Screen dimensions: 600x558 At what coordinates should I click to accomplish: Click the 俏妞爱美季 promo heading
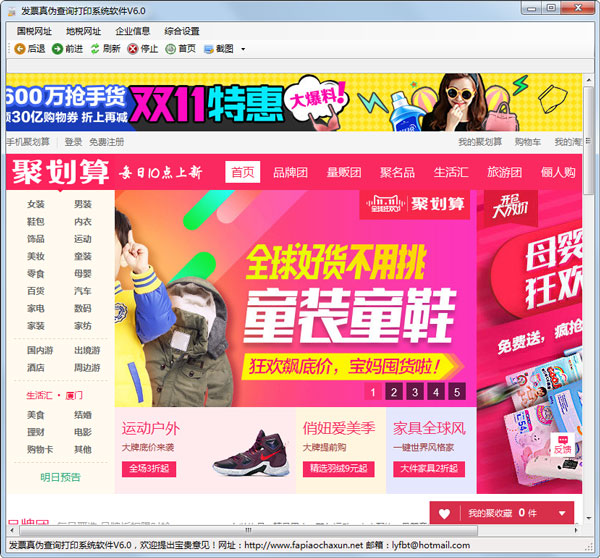tap(339, 428)
